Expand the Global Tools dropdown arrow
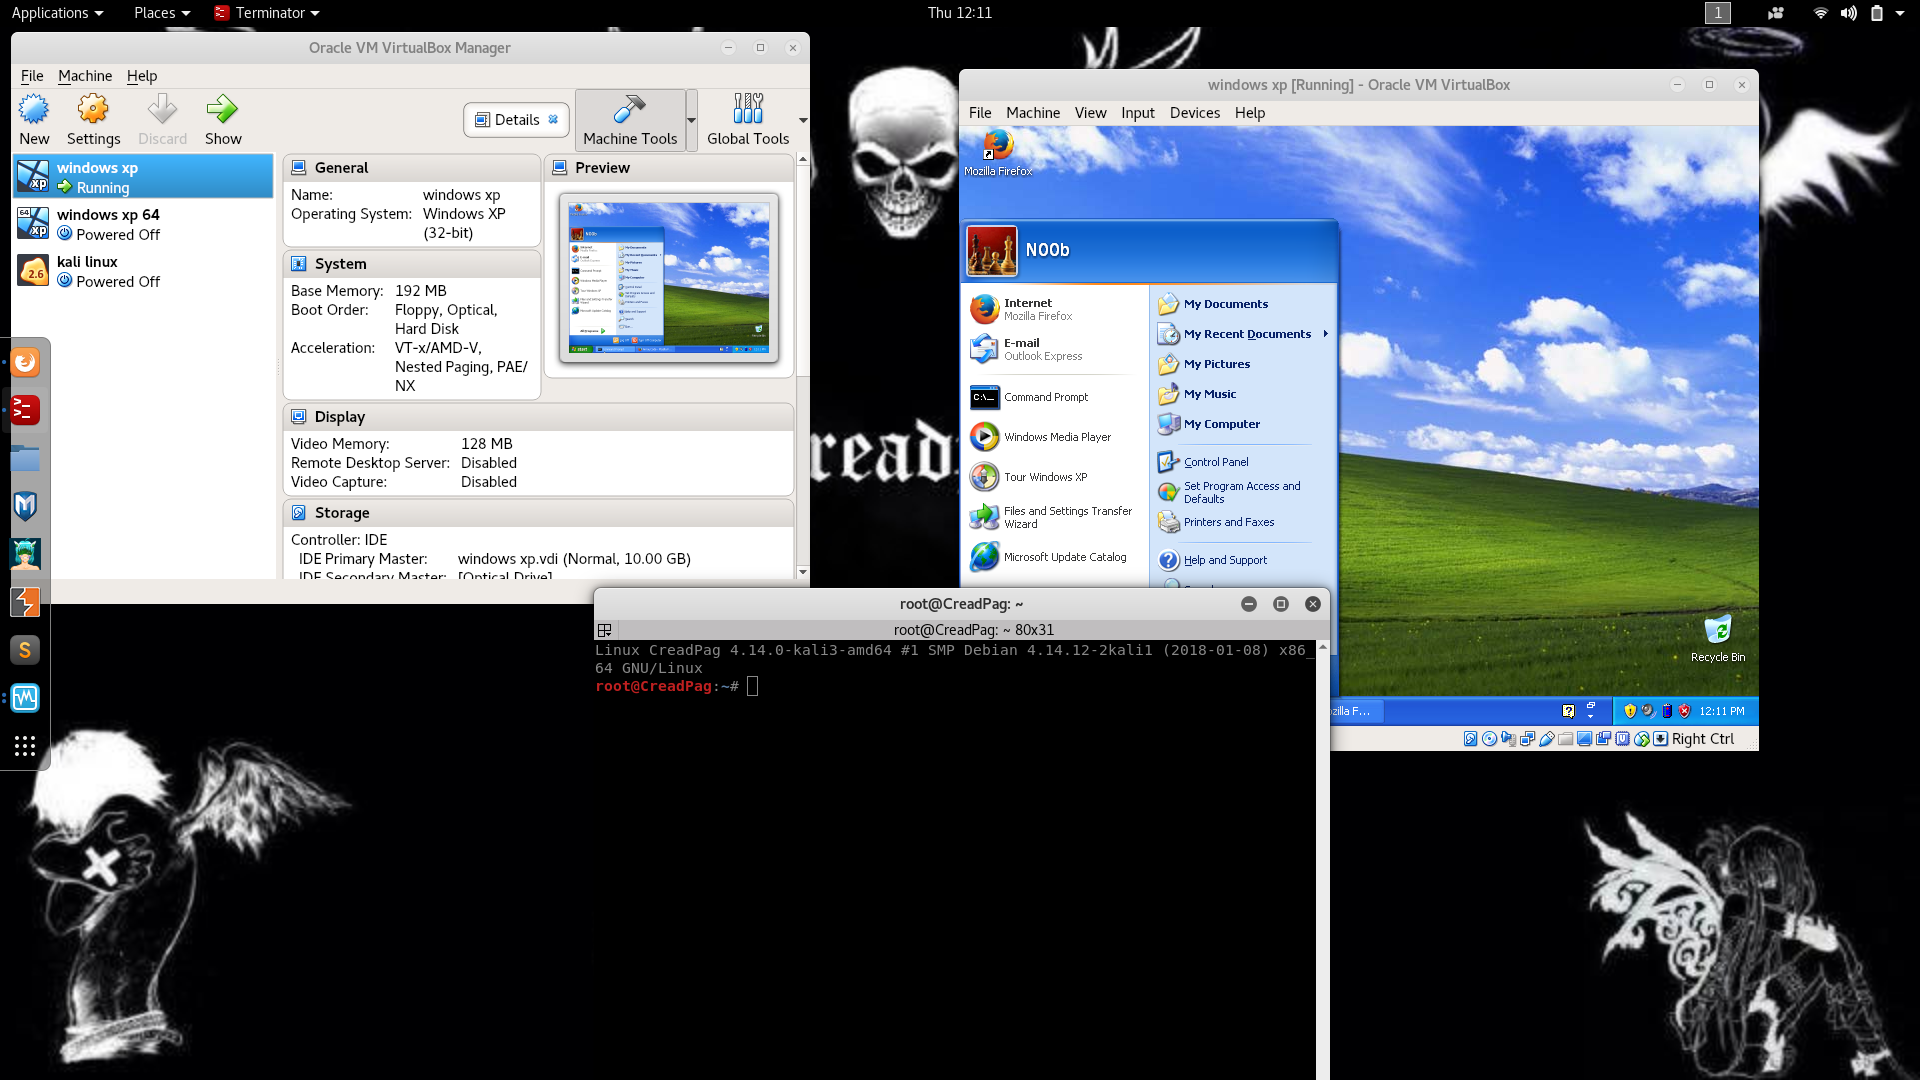 [802, 120]
